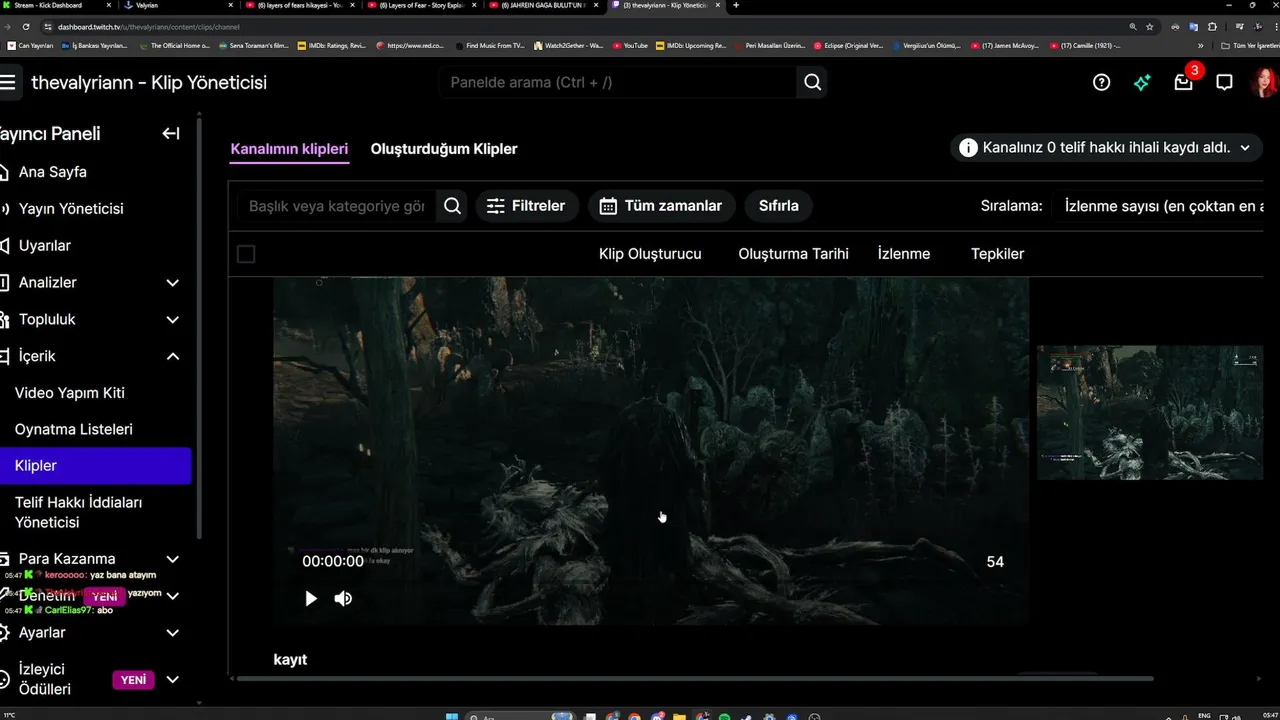This screenshot has width=1280, height=720.
Task: Click the horizontal scrollbar under clip list
Action: tap(694, 678)
